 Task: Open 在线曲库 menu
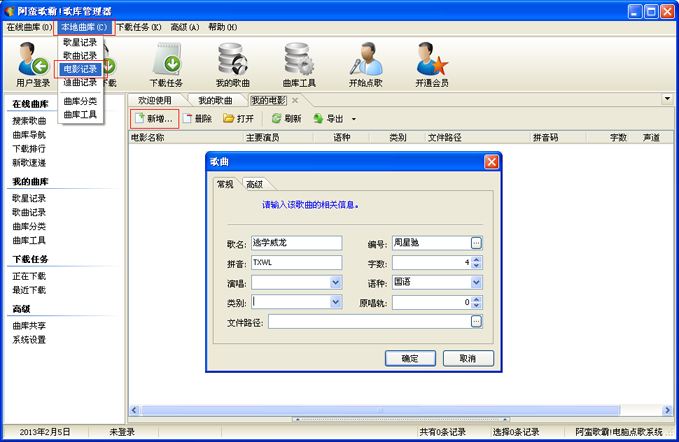tap(29, 27)
